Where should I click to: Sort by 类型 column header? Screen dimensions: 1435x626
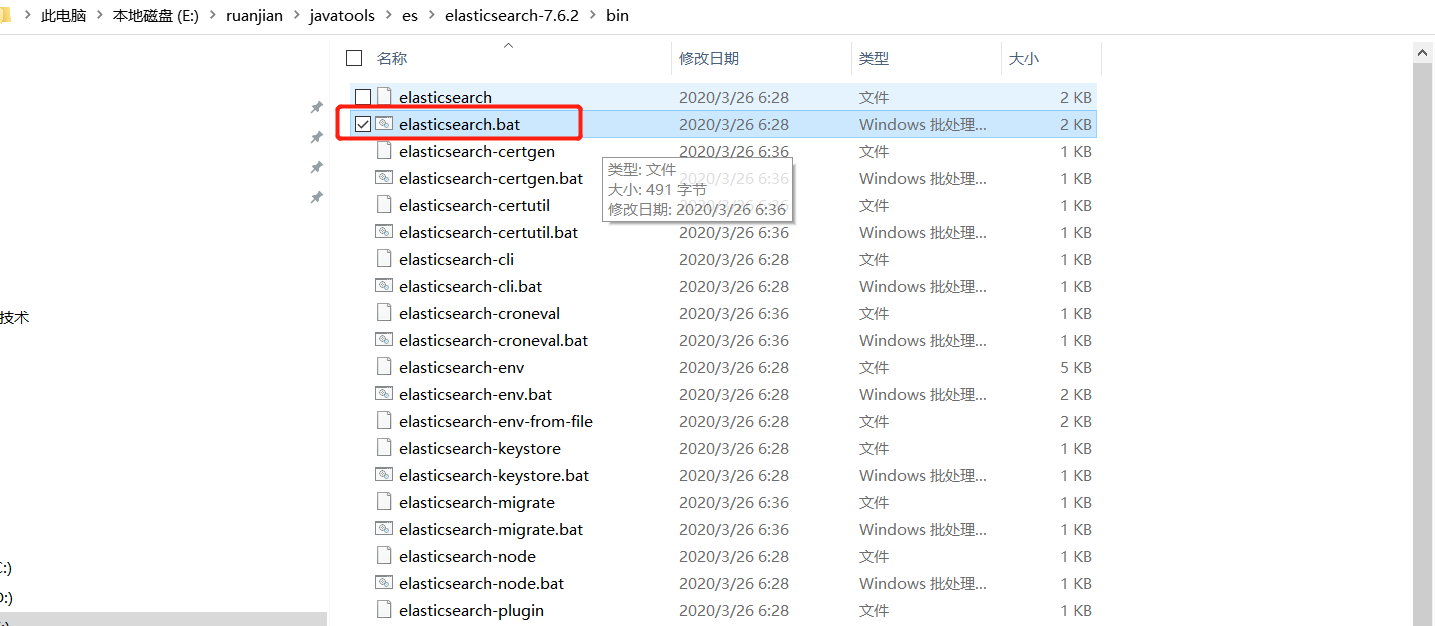click(874, 58)
